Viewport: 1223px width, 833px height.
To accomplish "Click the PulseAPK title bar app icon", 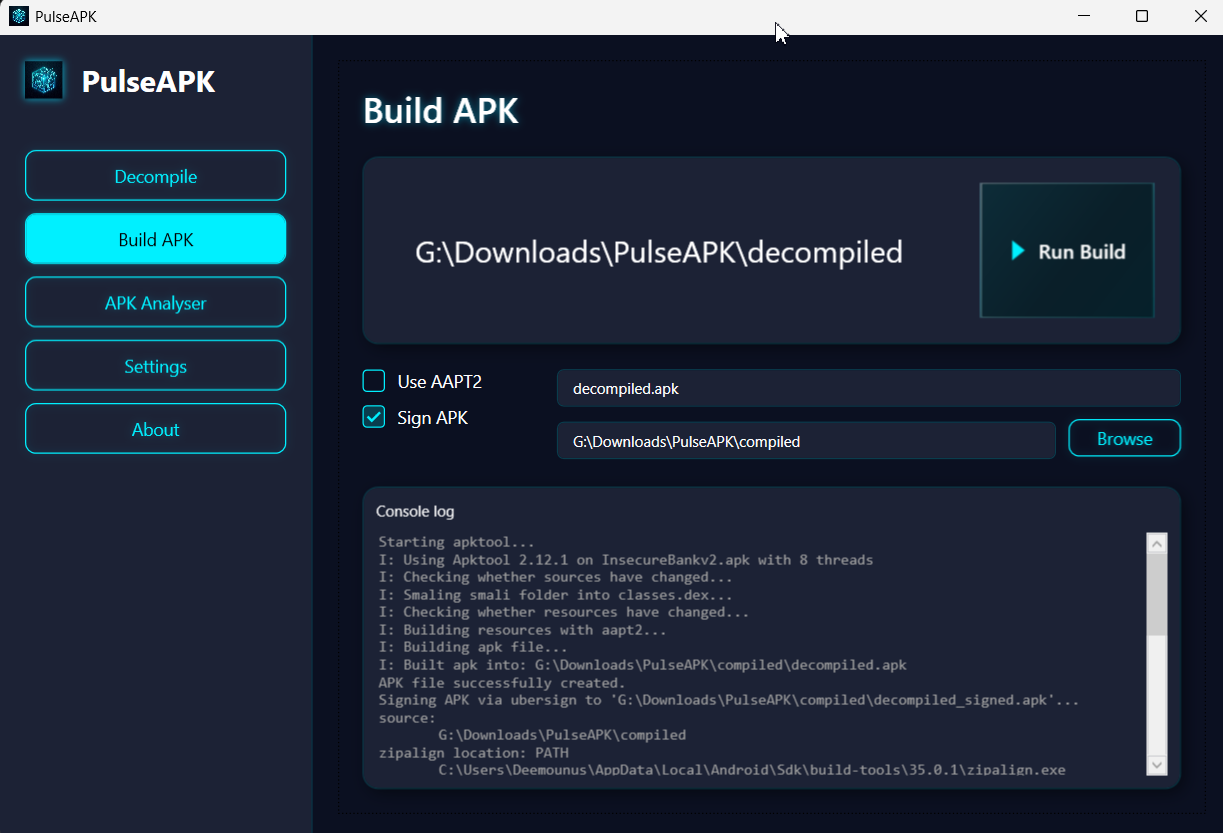I will [19, 17].
